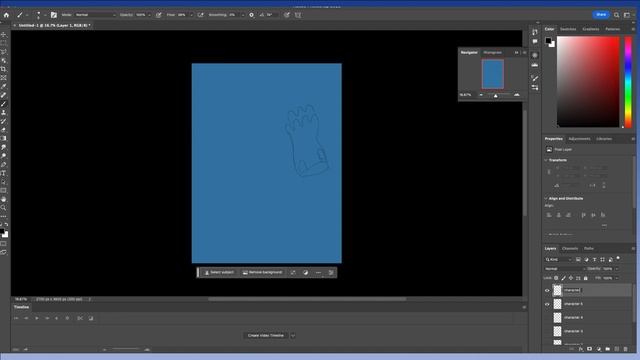The height and width of the screenshot is (360, 640).
Task: Create new adjustment layer icon
Action: pos(598,349)
